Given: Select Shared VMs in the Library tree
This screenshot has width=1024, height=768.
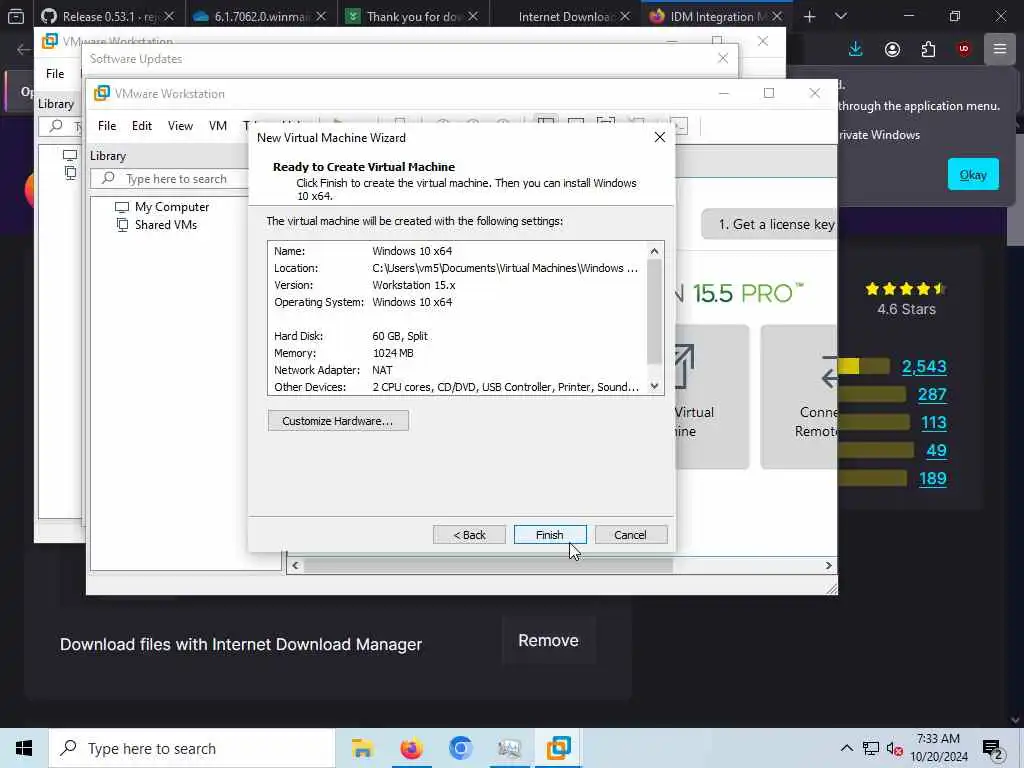Looking at the screenshot, I should pos(157,225).
